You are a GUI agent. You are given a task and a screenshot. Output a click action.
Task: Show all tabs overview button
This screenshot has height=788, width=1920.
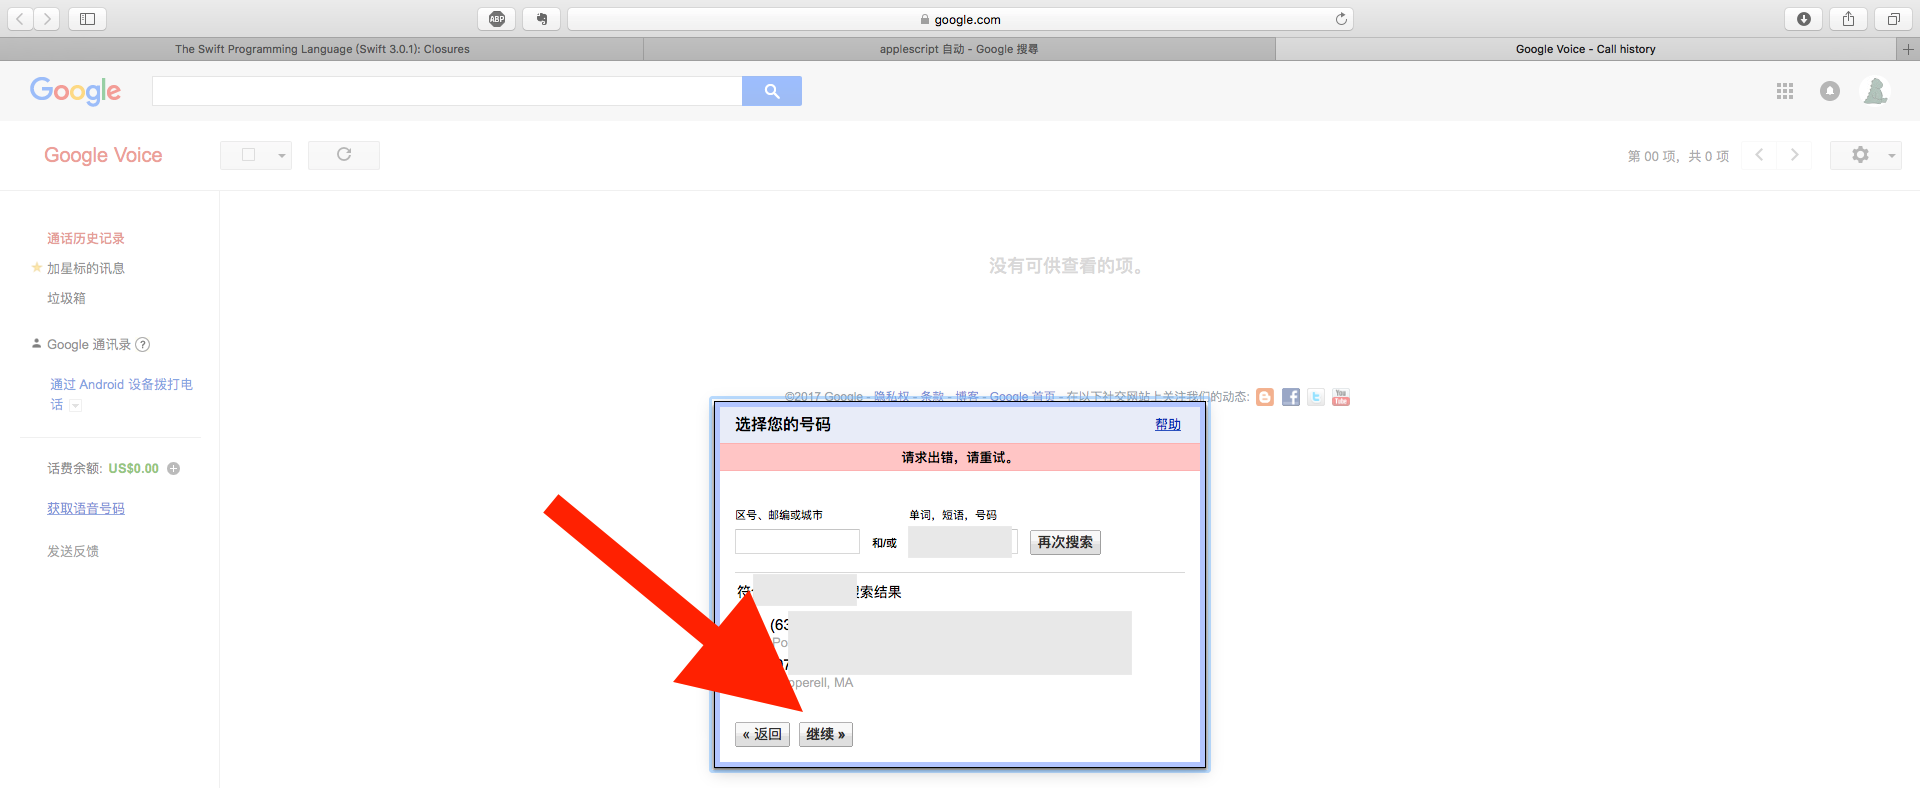[1893, 19]
